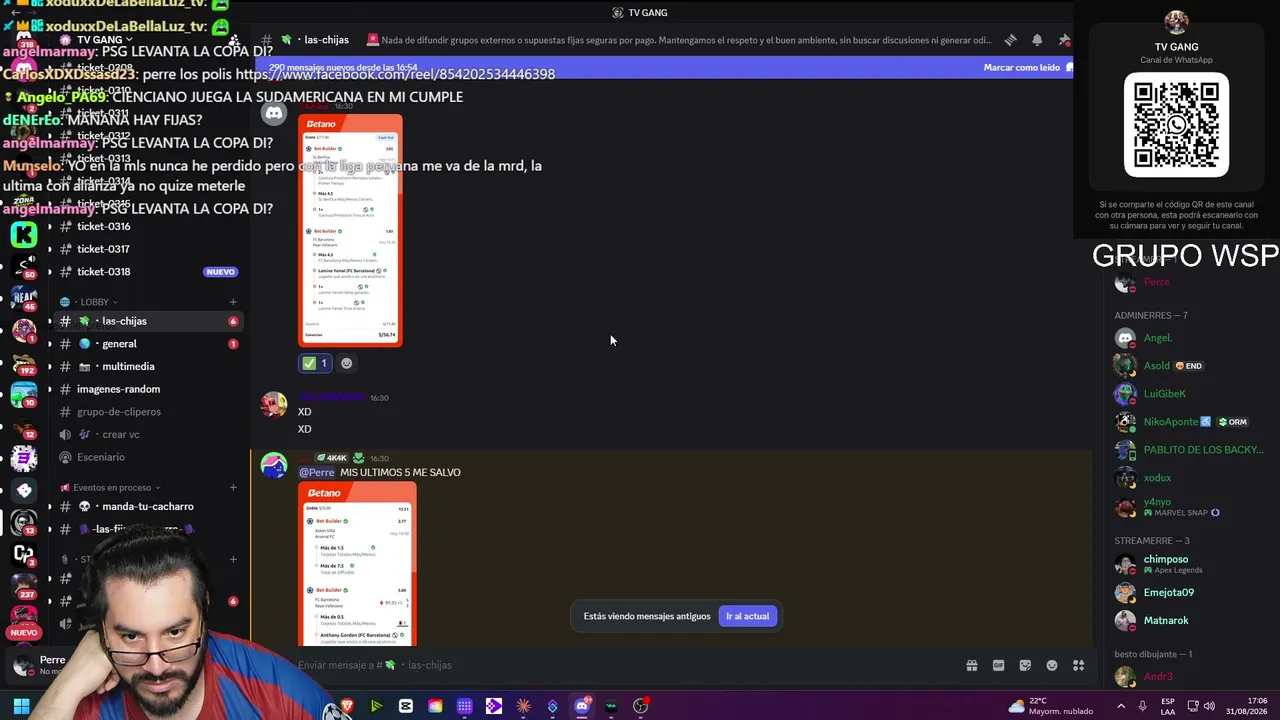This screenshot has width=1280, height=720.
Task: Open Windows Start menu
Action: click(x=21, y=706)
